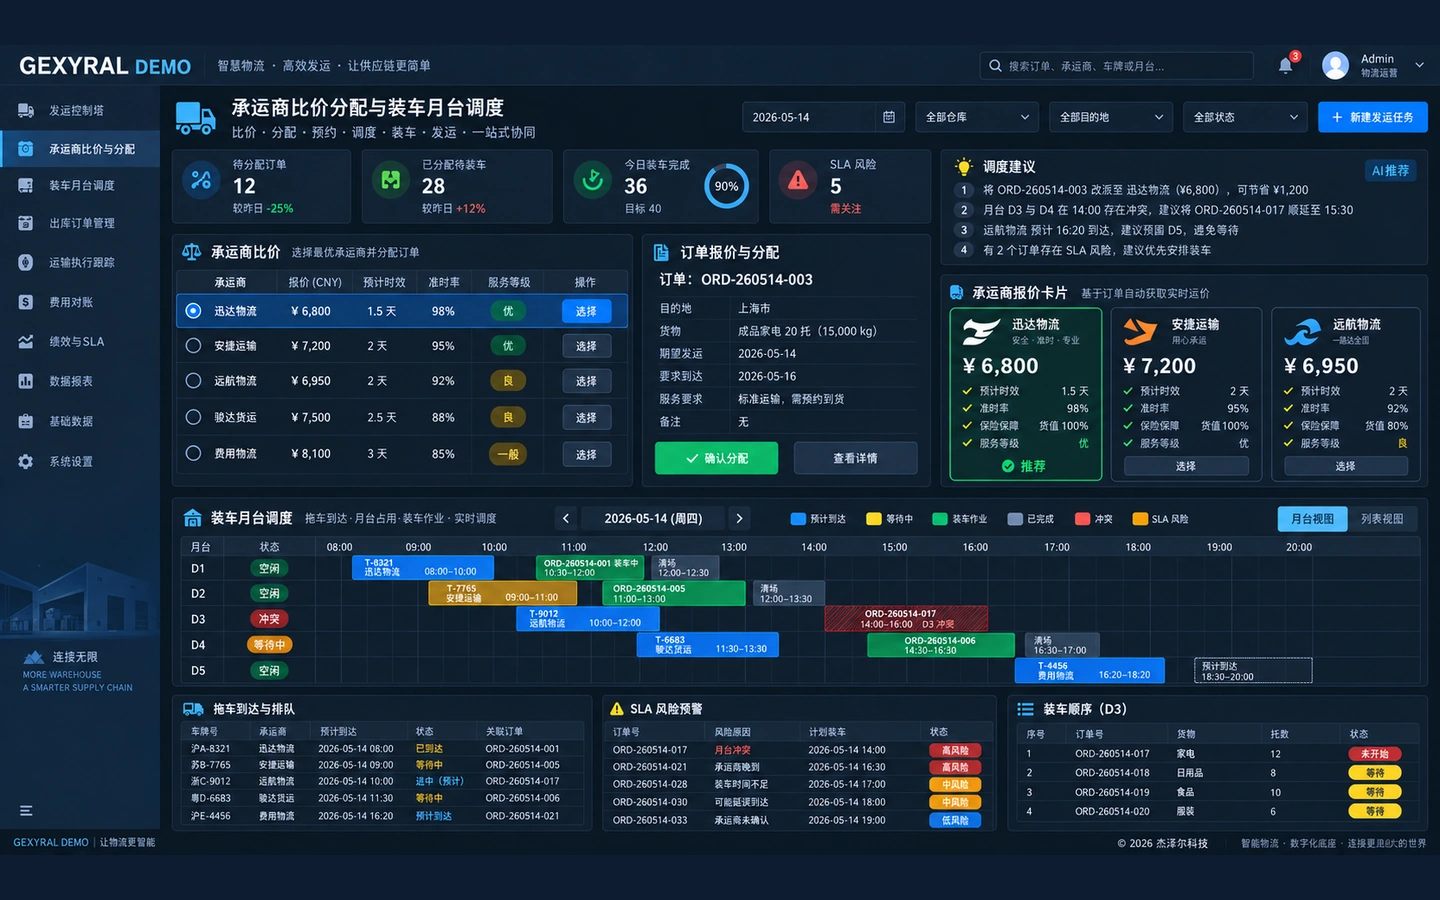Click the 90% completion progress ring
The height and width of the screenshot is (900, 1440).
pos(726,186)
